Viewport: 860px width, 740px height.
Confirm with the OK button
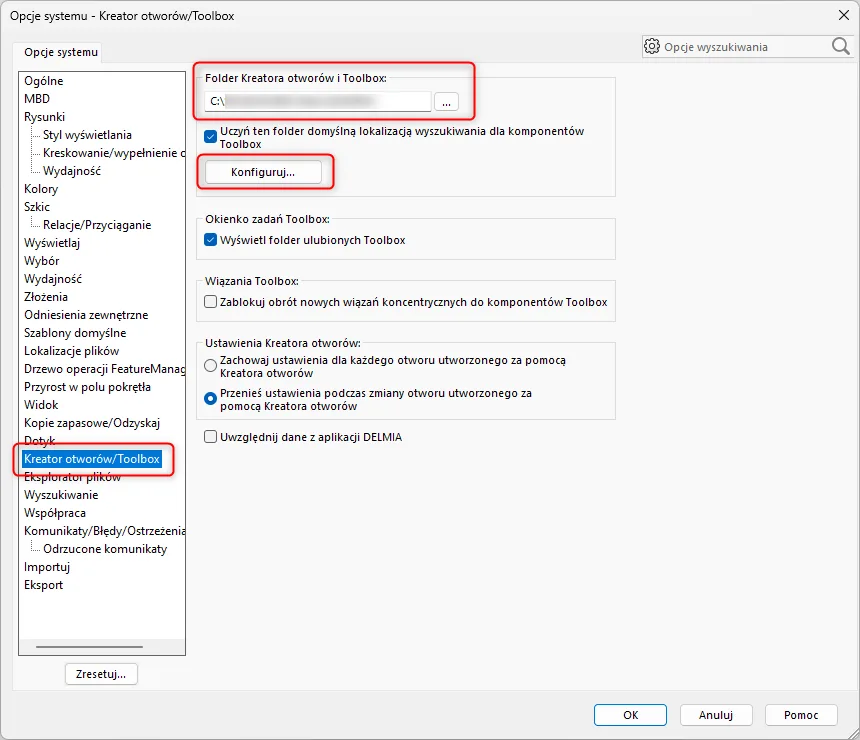[630, 715]
